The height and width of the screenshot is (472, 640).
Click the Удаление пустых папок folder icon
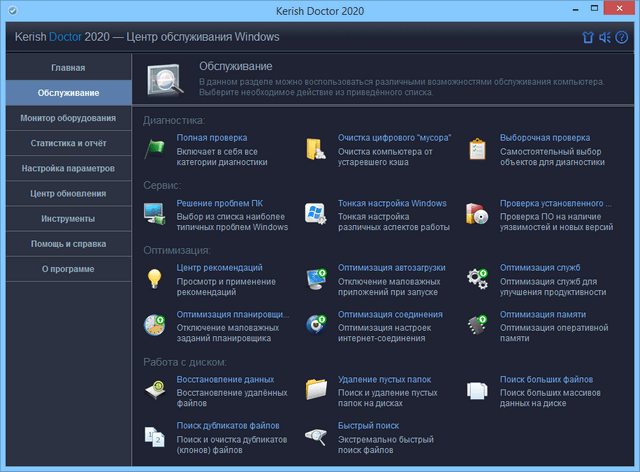click(317, 389)
